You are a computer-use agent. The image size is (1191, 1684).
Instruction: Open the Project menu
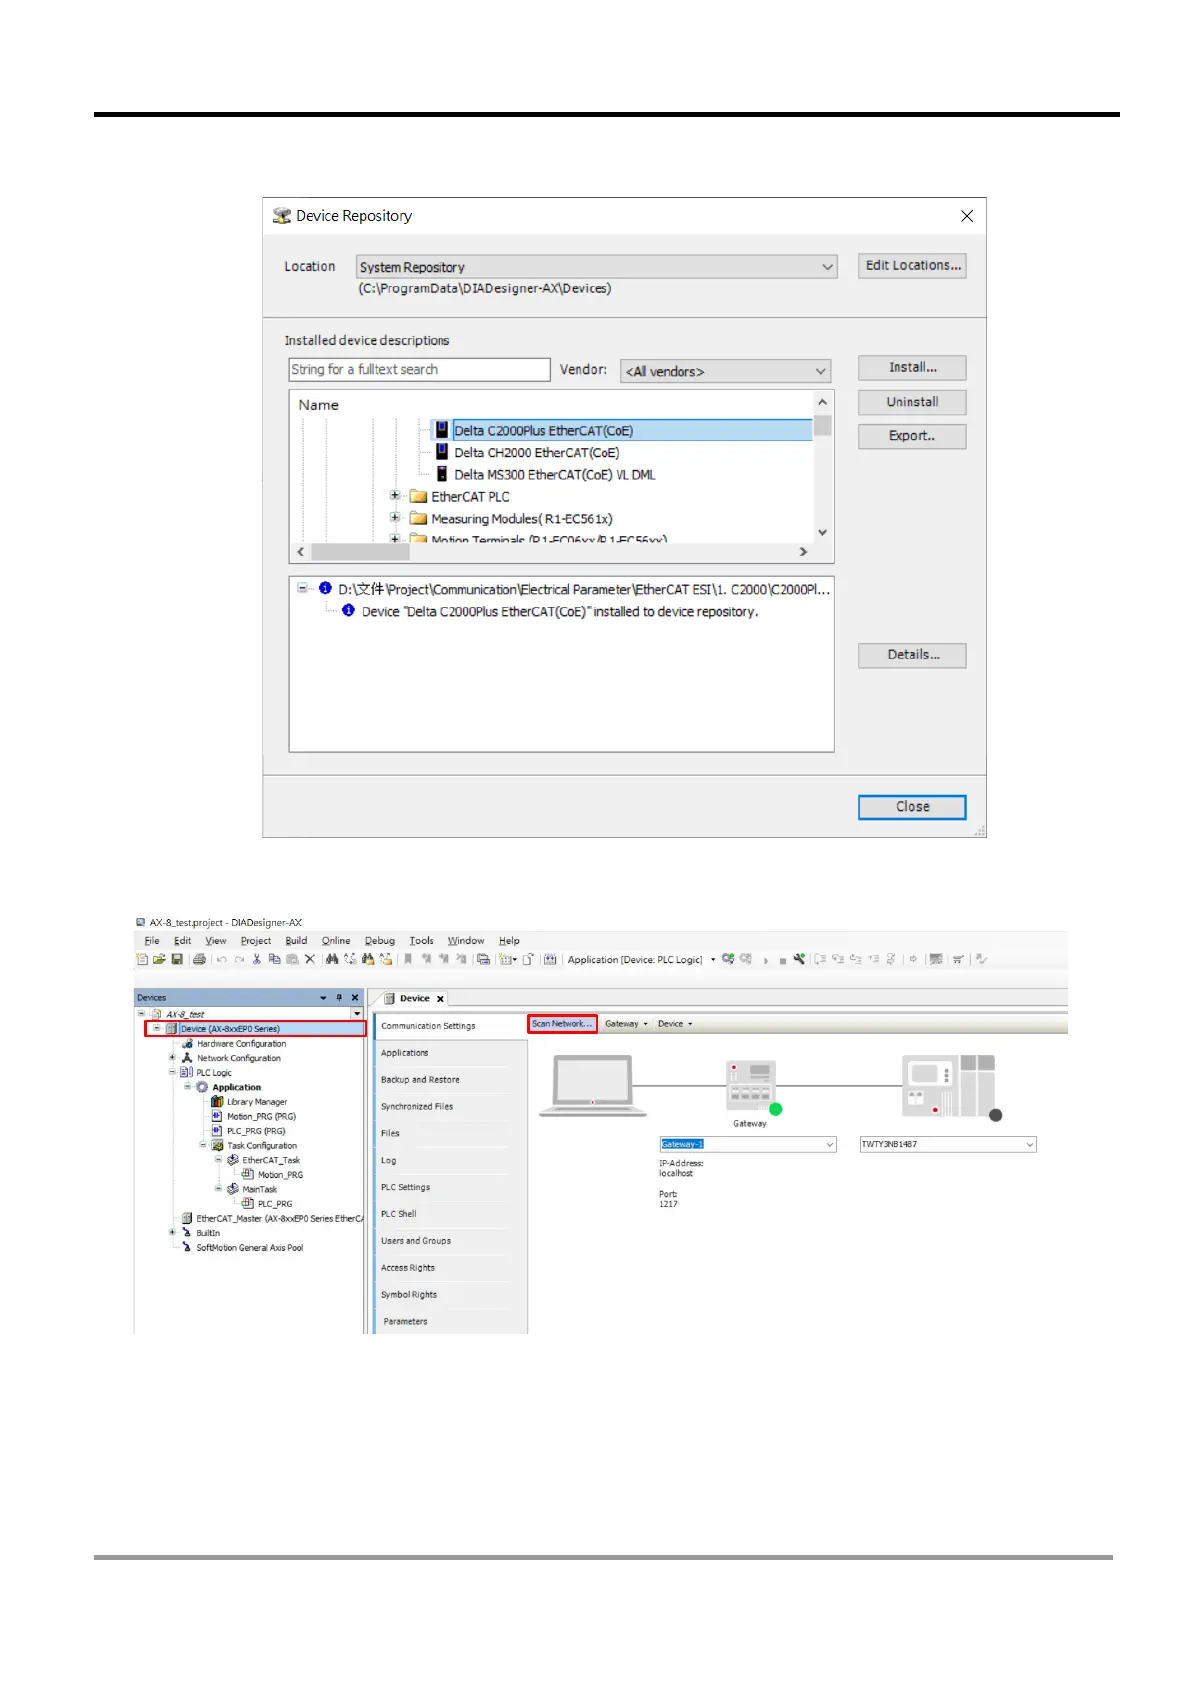[x=256, y=941]
